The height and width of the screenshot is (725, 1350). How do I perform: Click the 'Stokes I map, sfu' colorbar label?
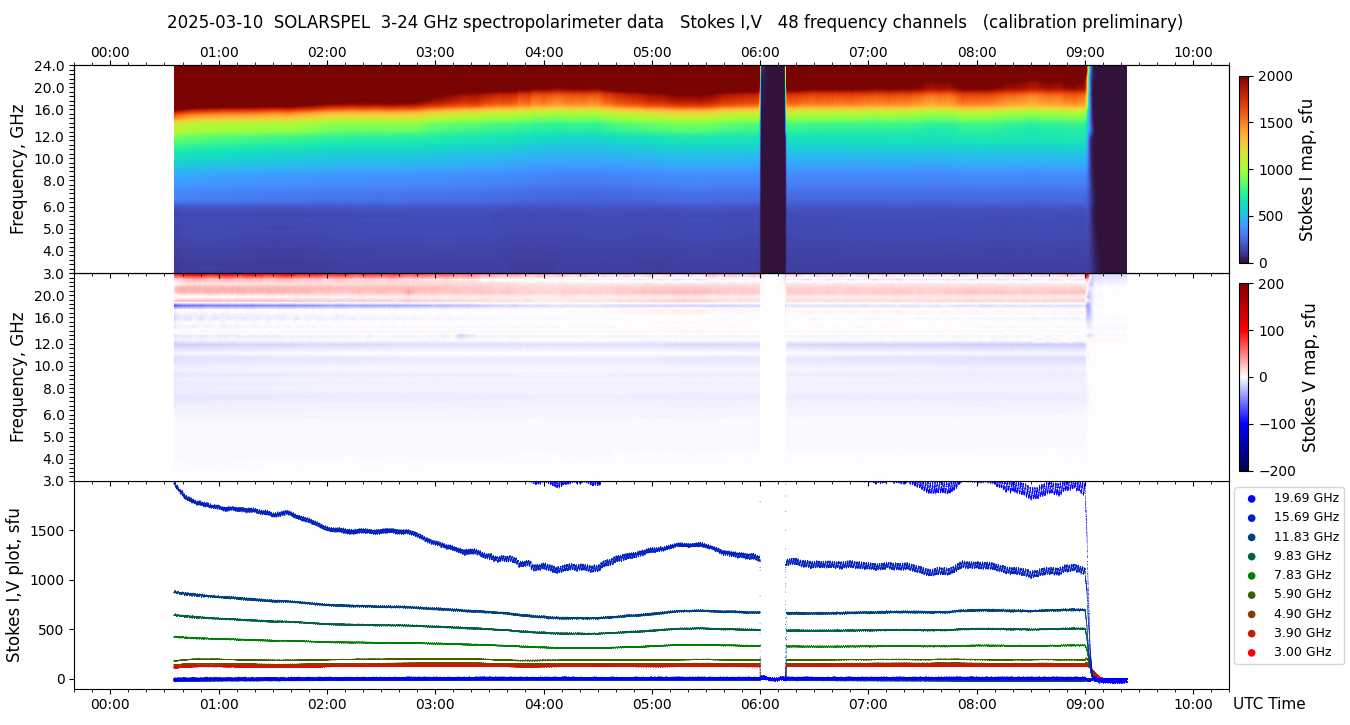click(1306, 170)
